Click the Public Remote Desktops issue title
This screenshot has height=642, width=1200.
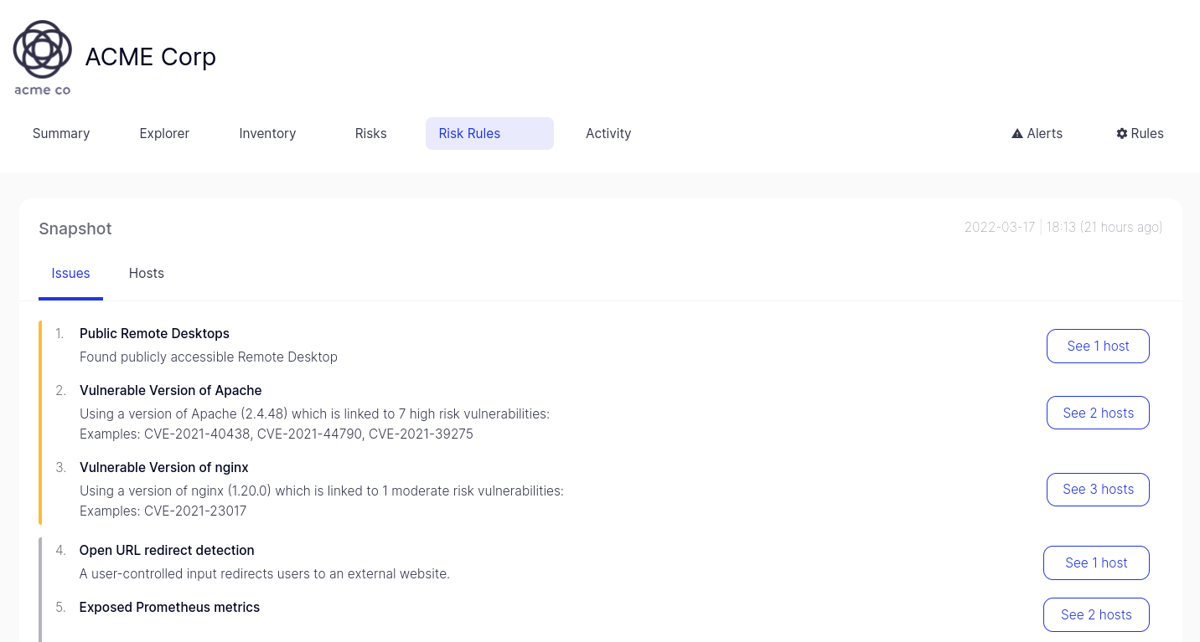point(154,333)
